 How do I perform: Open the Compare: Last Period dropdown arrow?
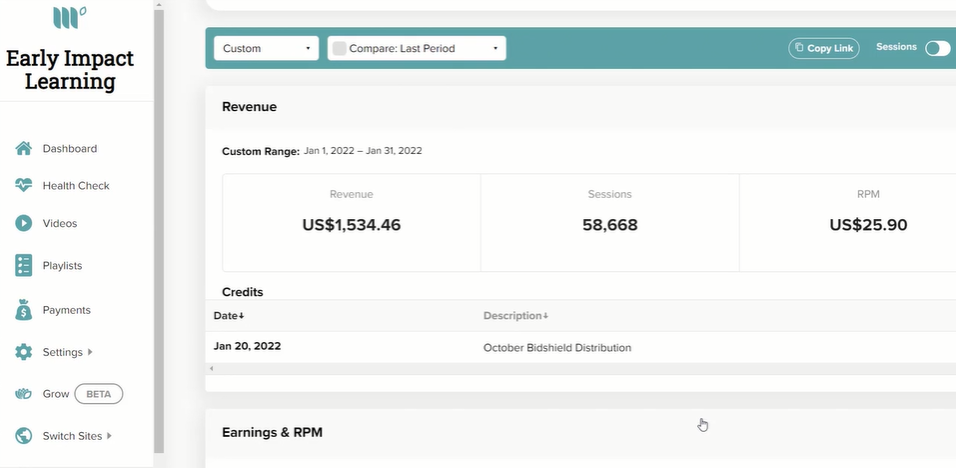(495, 48)
